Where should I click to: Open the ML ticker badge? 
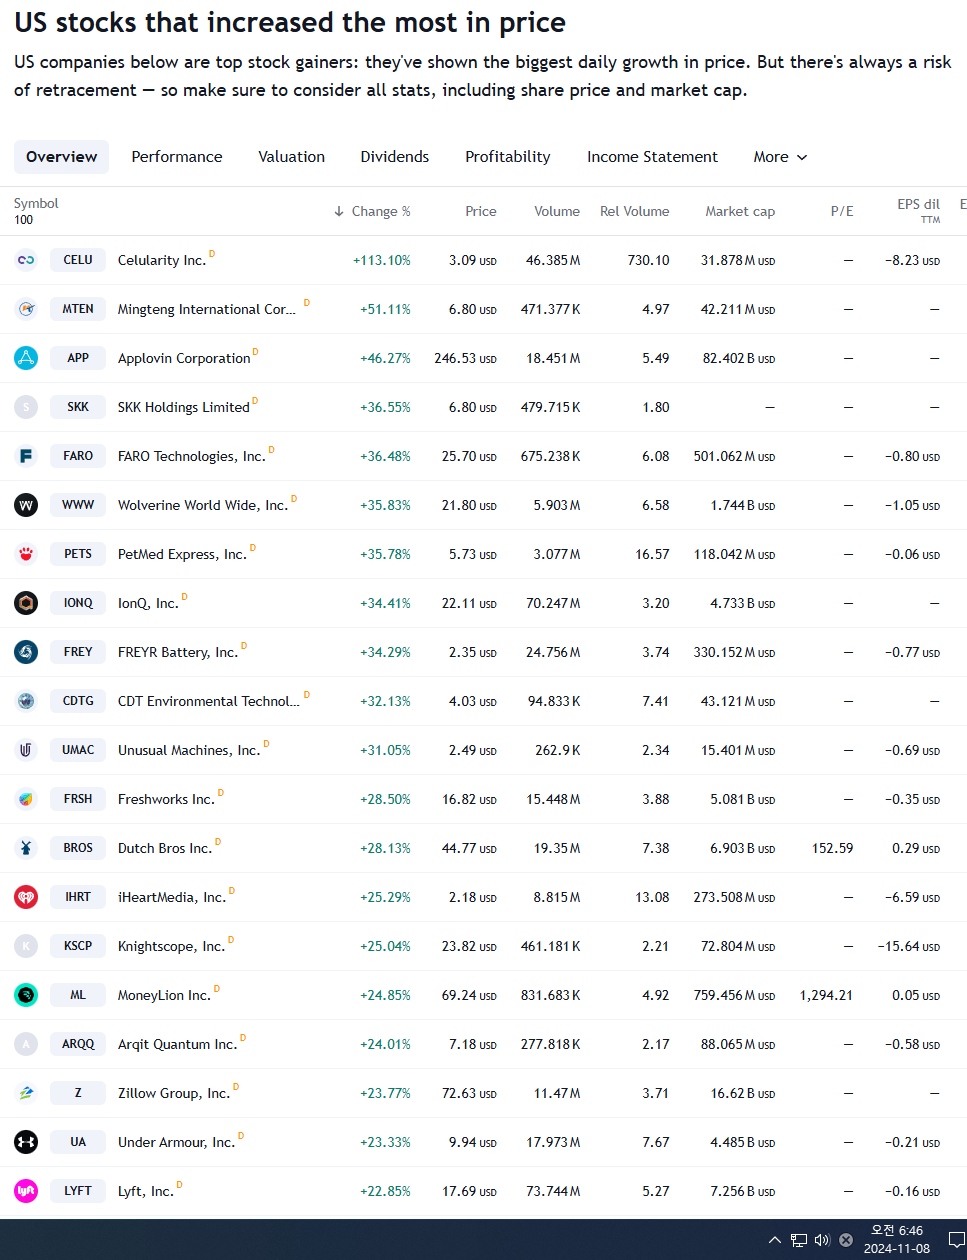pos(78,995)
